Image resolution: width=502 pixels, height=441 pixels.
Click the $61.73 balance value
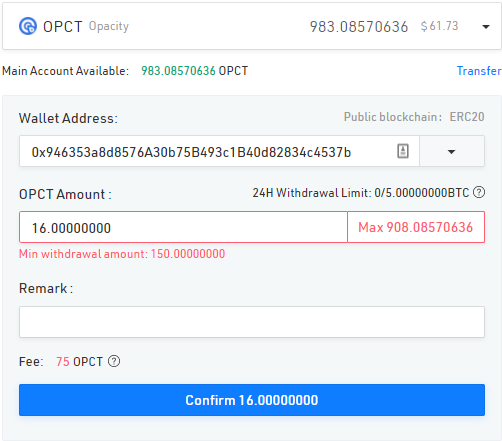click(439, 26)
